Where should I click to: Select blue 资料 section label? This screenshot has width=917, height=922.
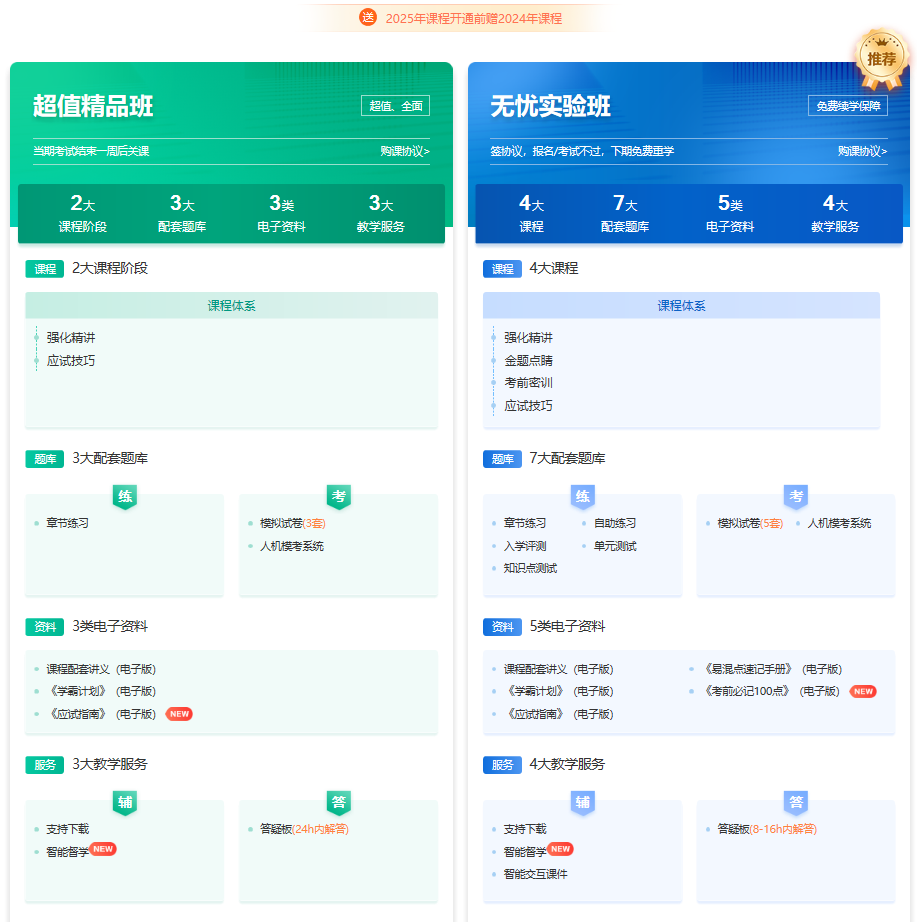(x=502, y=627)
